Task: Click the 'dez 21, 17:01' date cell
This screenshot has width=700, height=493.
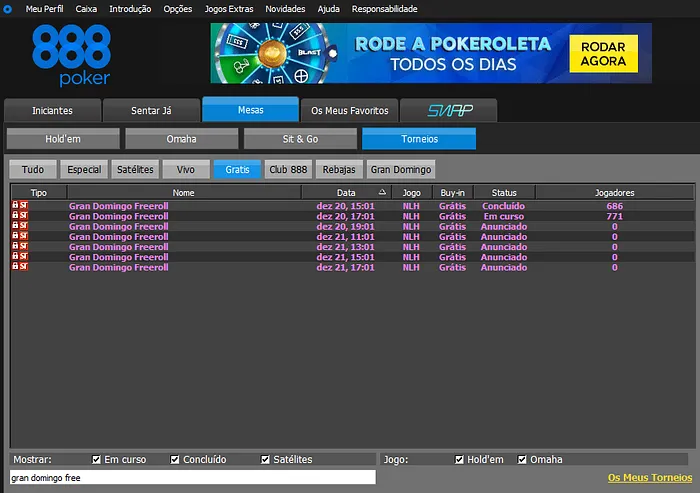Action: (x=345, y=267)
